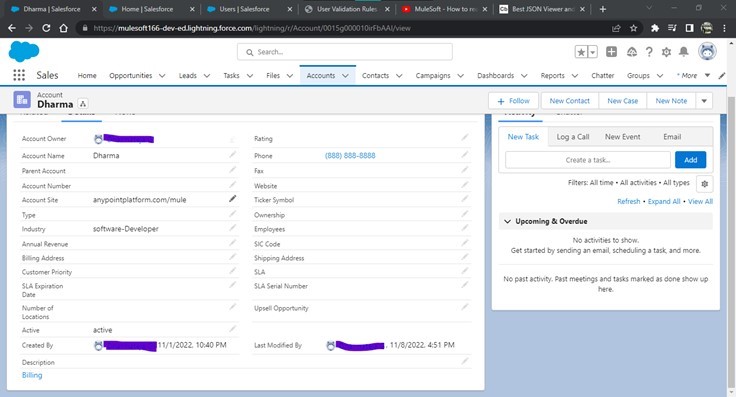Select the Email activity tab
Screen dimensions: 736x397
pos(672,137)
